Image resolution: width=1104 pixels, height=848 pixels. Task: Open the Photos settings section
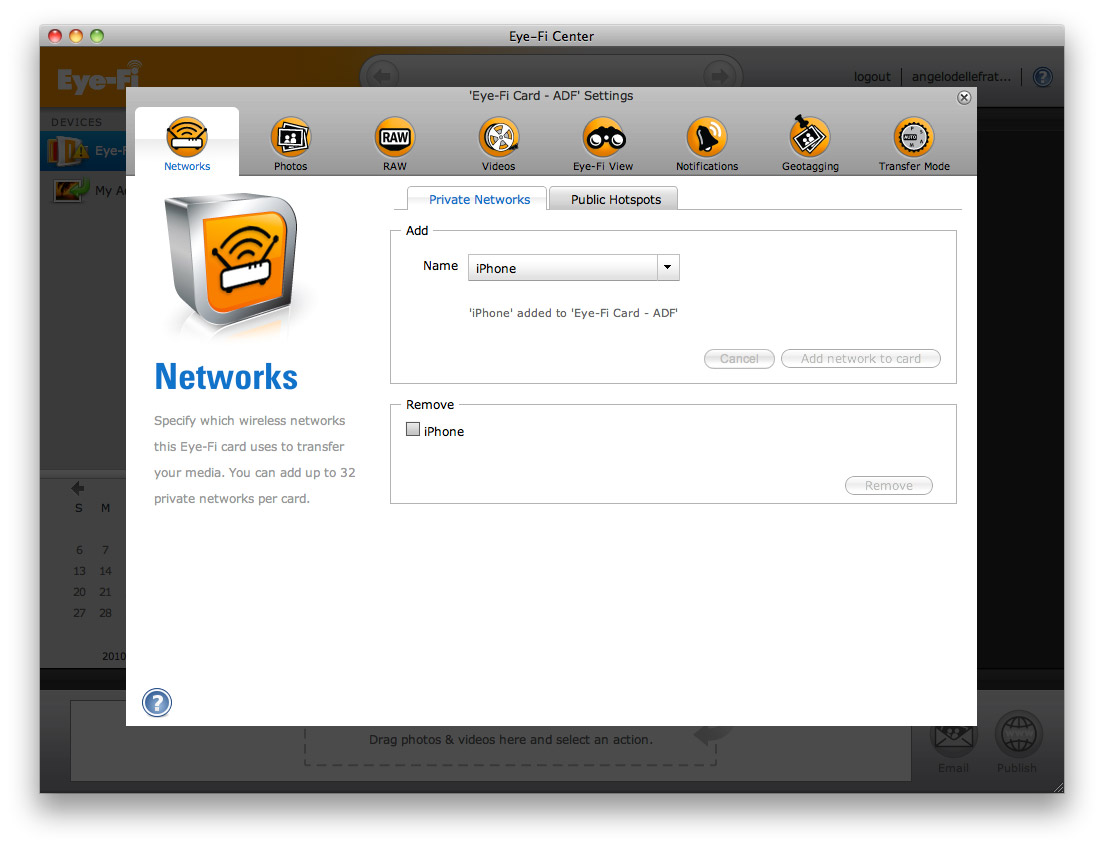(x=290, y=144)
